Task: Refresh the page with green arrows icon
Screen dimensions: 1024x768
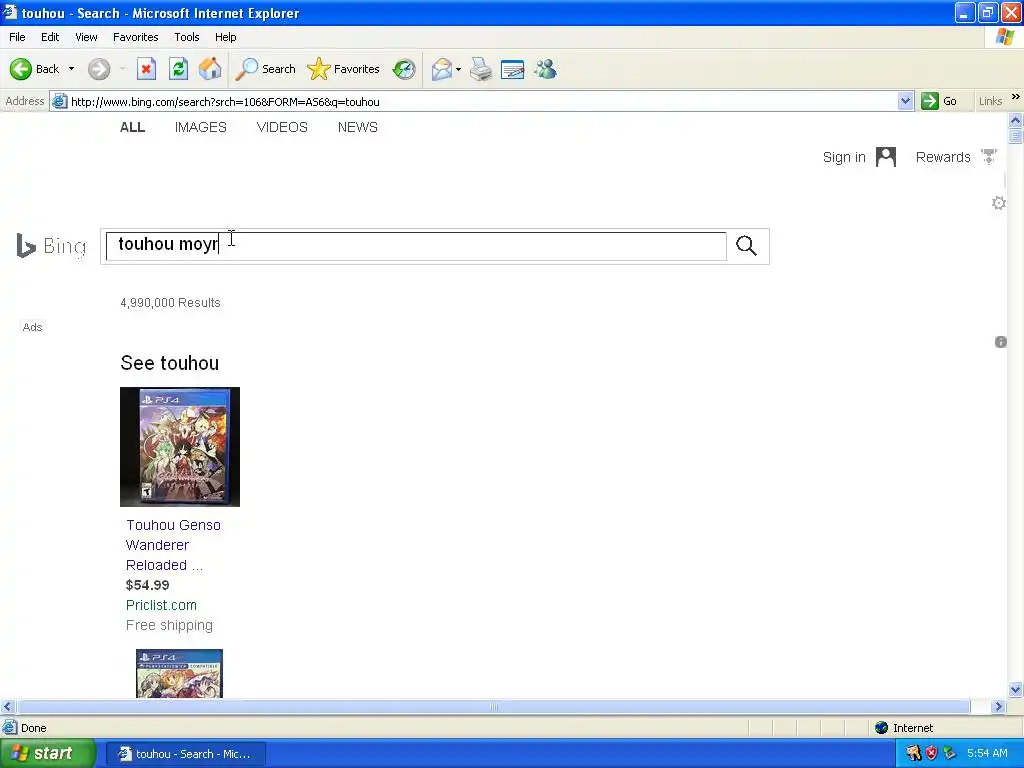Action: (x=178, y=69)
